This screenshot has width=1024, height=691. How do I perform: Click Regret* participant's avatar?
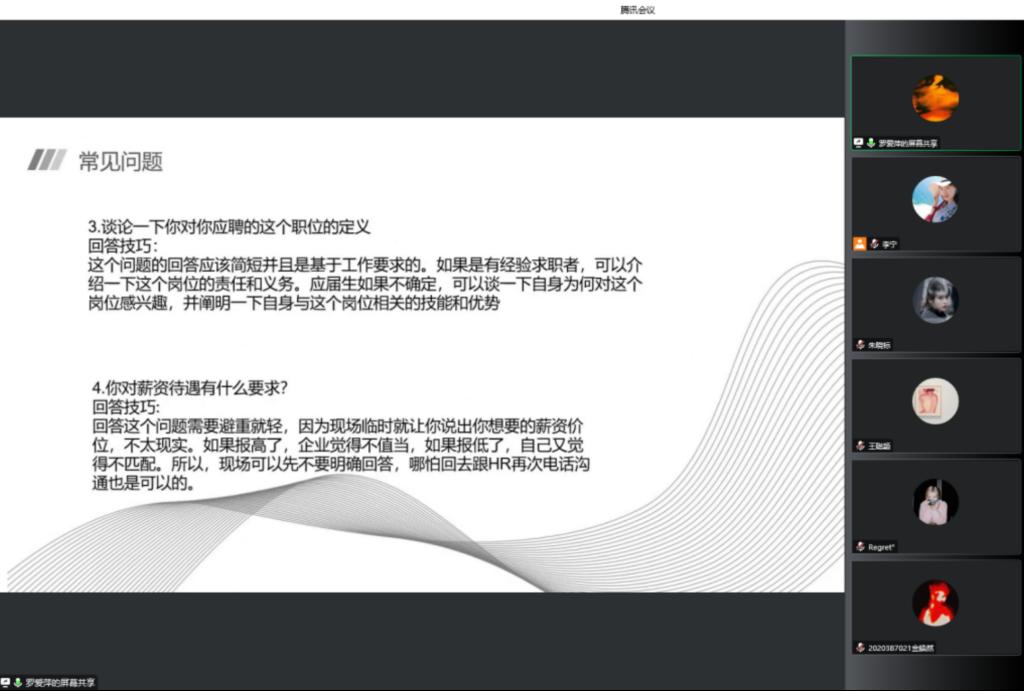click(935, 502)
